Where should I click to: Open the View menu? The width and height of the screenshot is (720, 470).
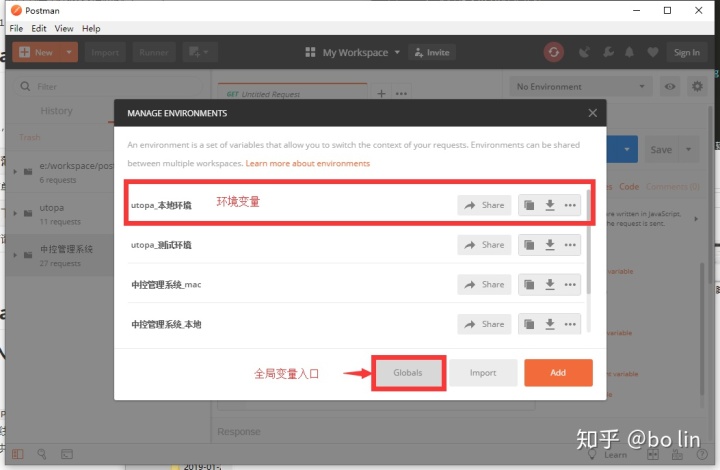point(64,28)
